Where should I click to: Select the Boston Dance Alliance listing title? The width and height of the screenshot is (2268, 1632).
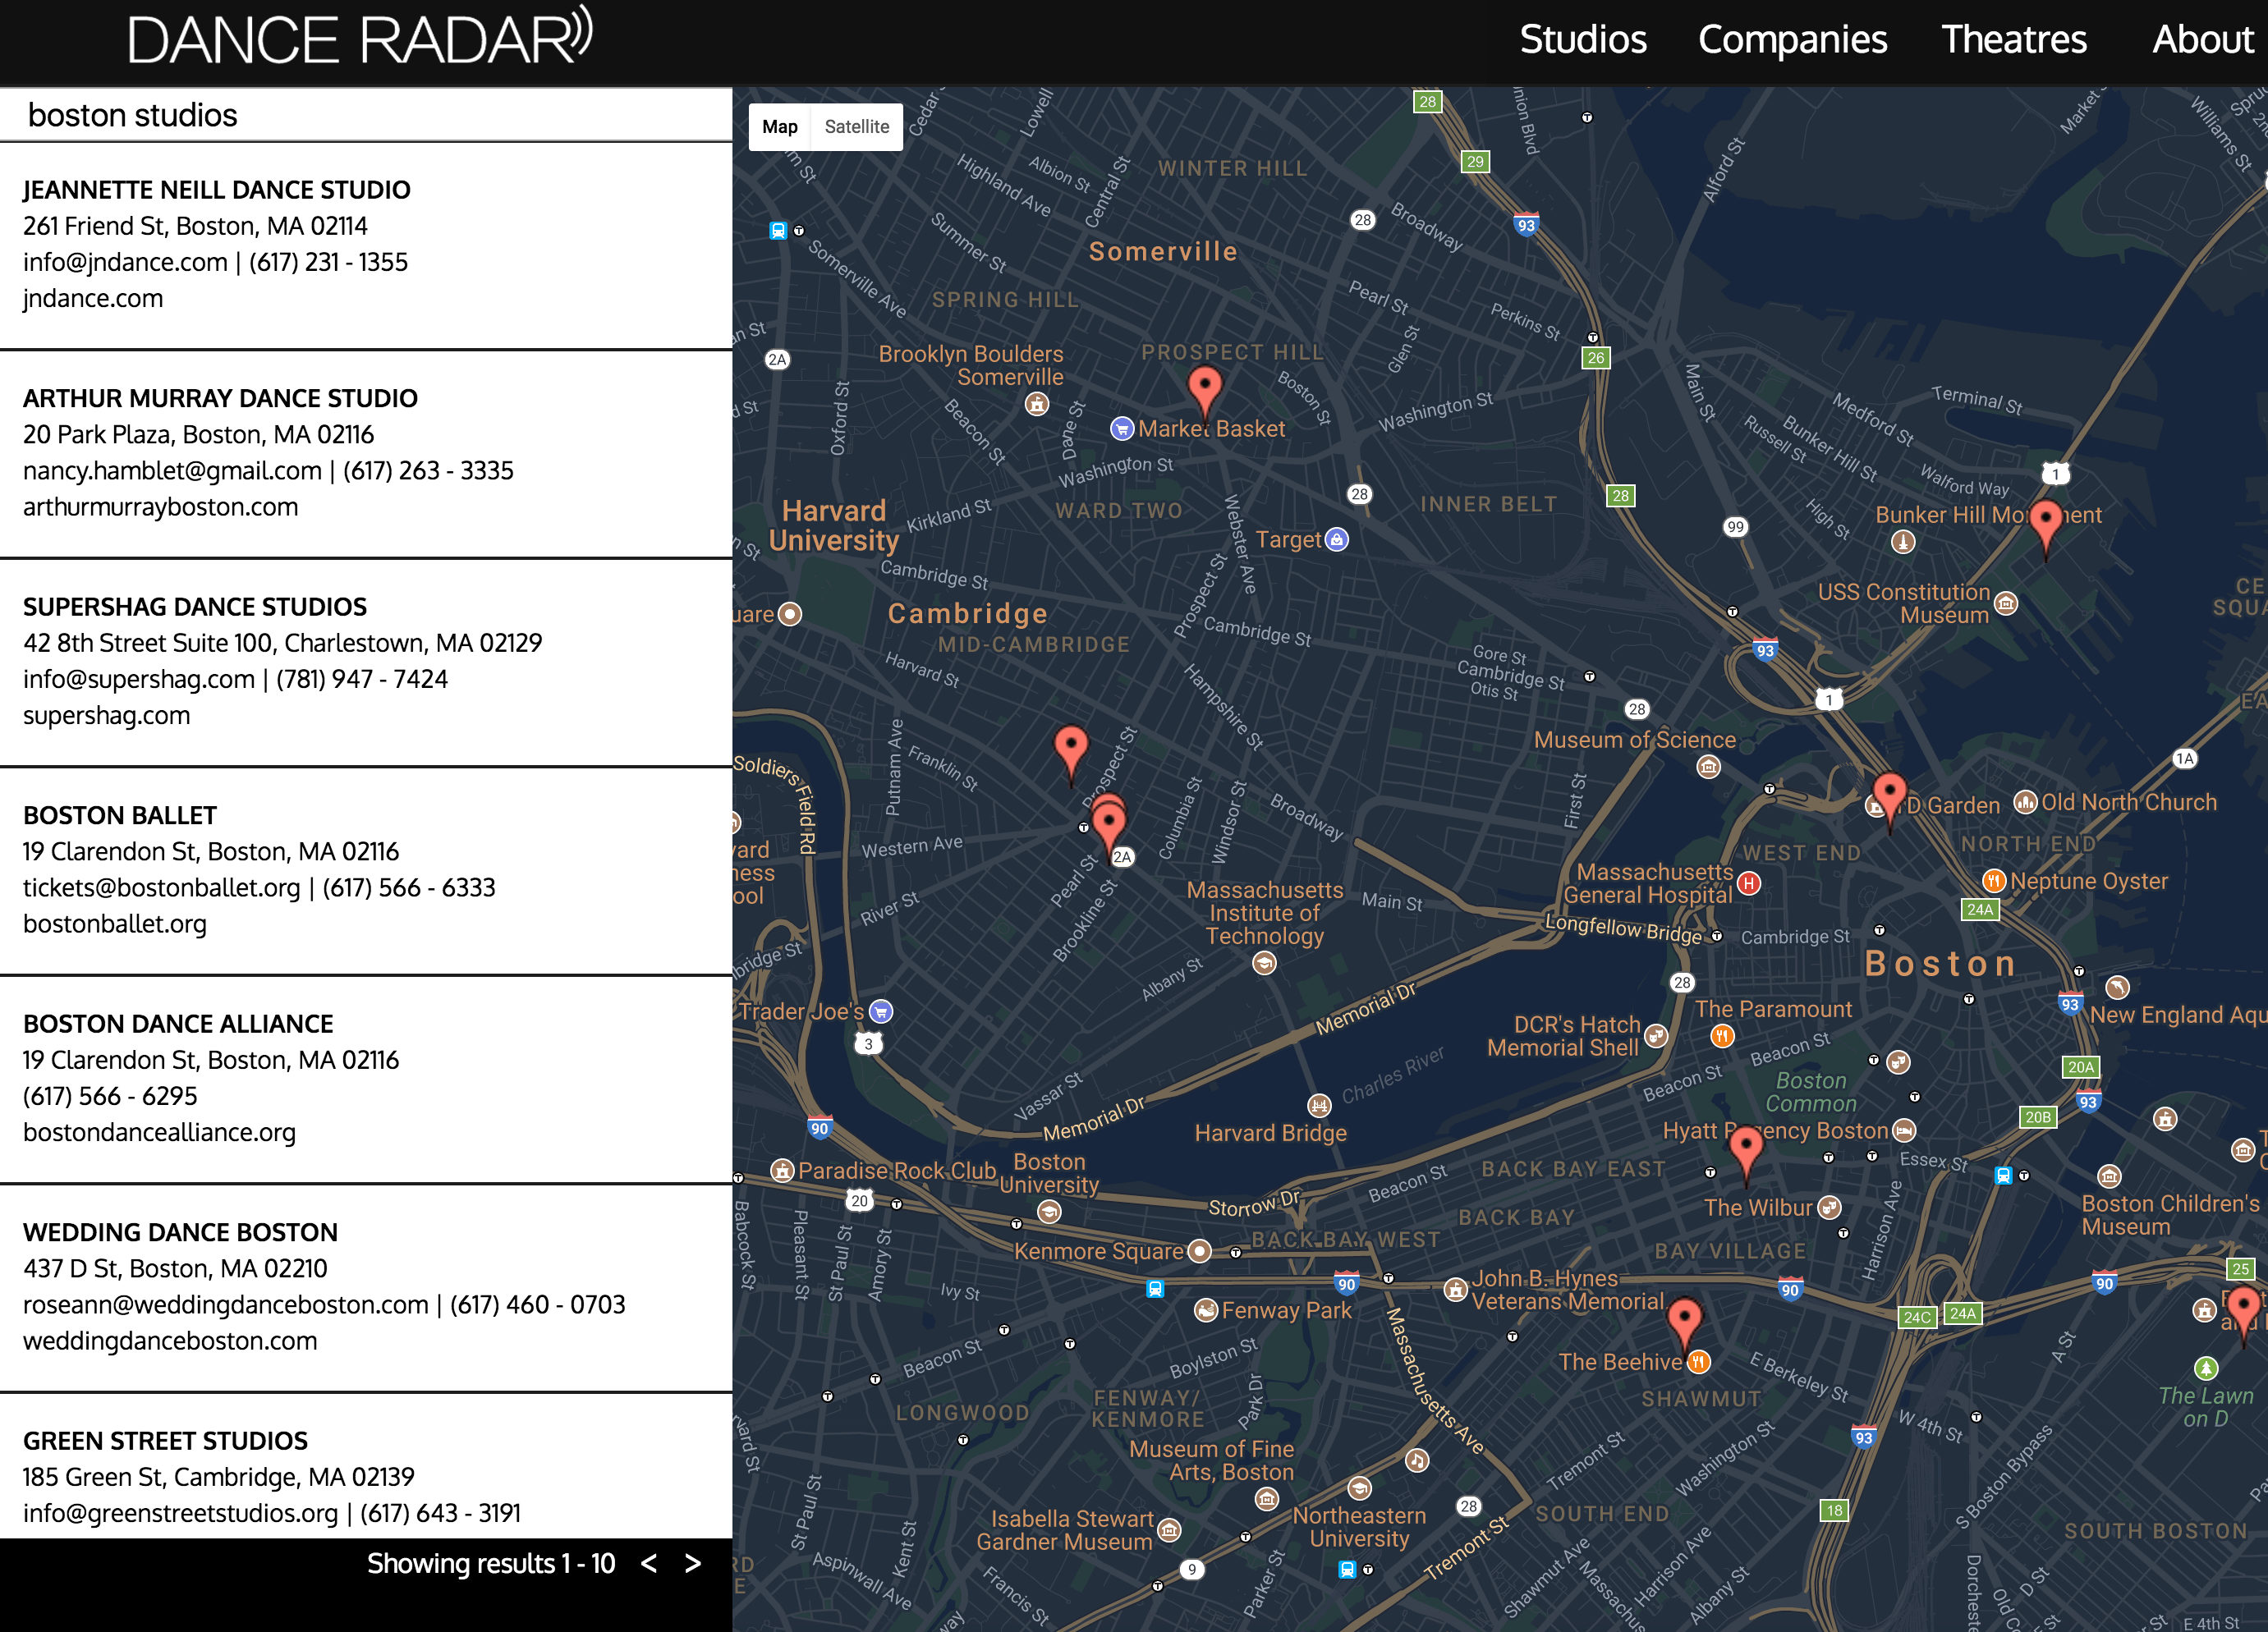pos(178,1024)
